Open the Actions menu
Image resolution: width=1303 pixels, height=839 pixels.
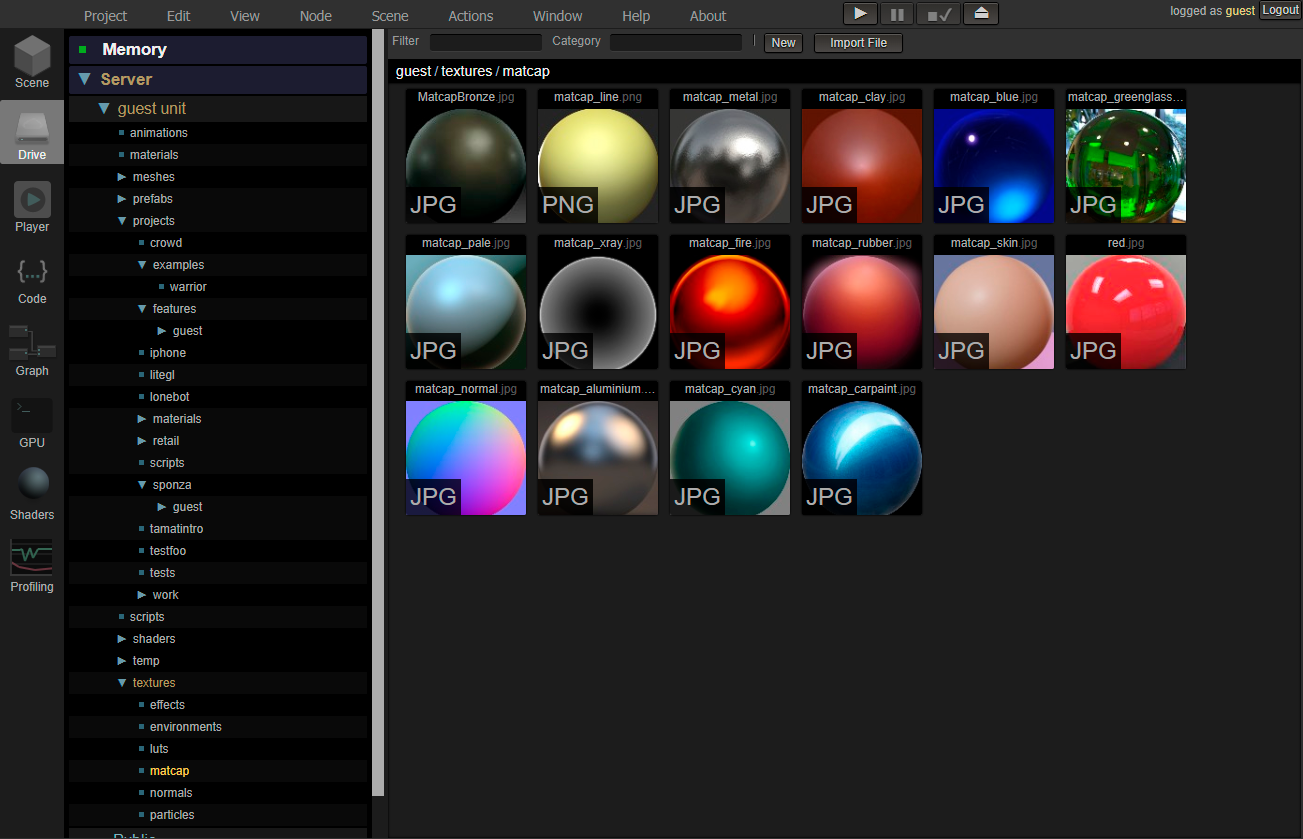pyautogui.click(x=470, y=15)
